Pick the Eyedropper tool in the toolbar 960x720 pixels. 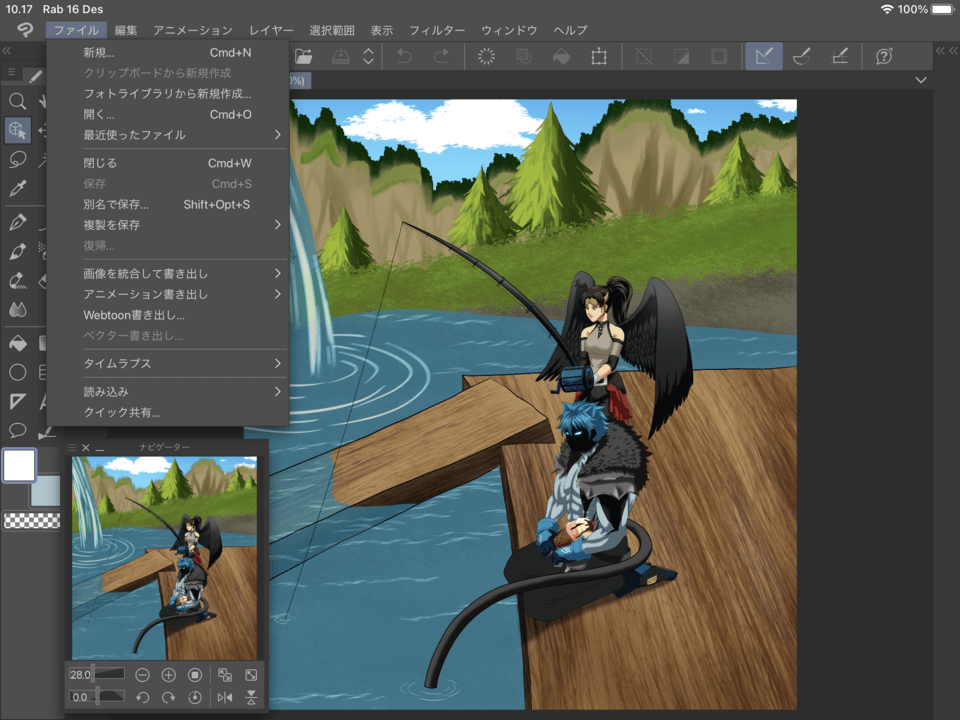tap(17, 188)
